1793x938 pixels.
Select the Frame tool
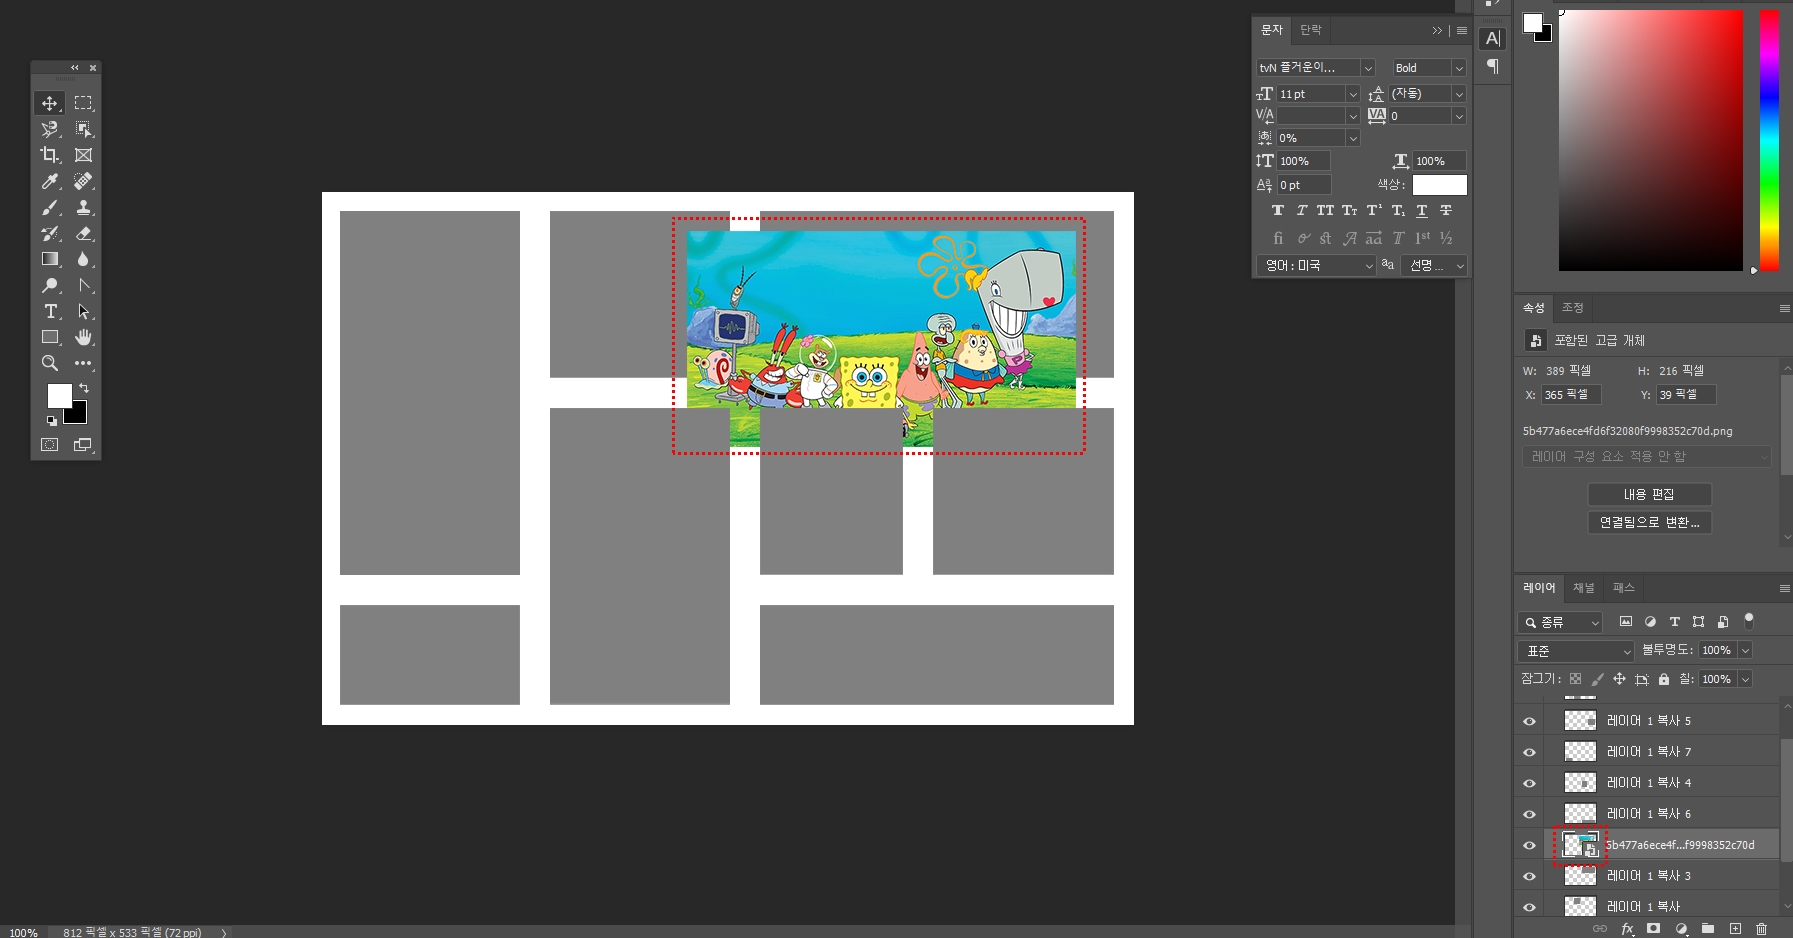click(83, 155)
